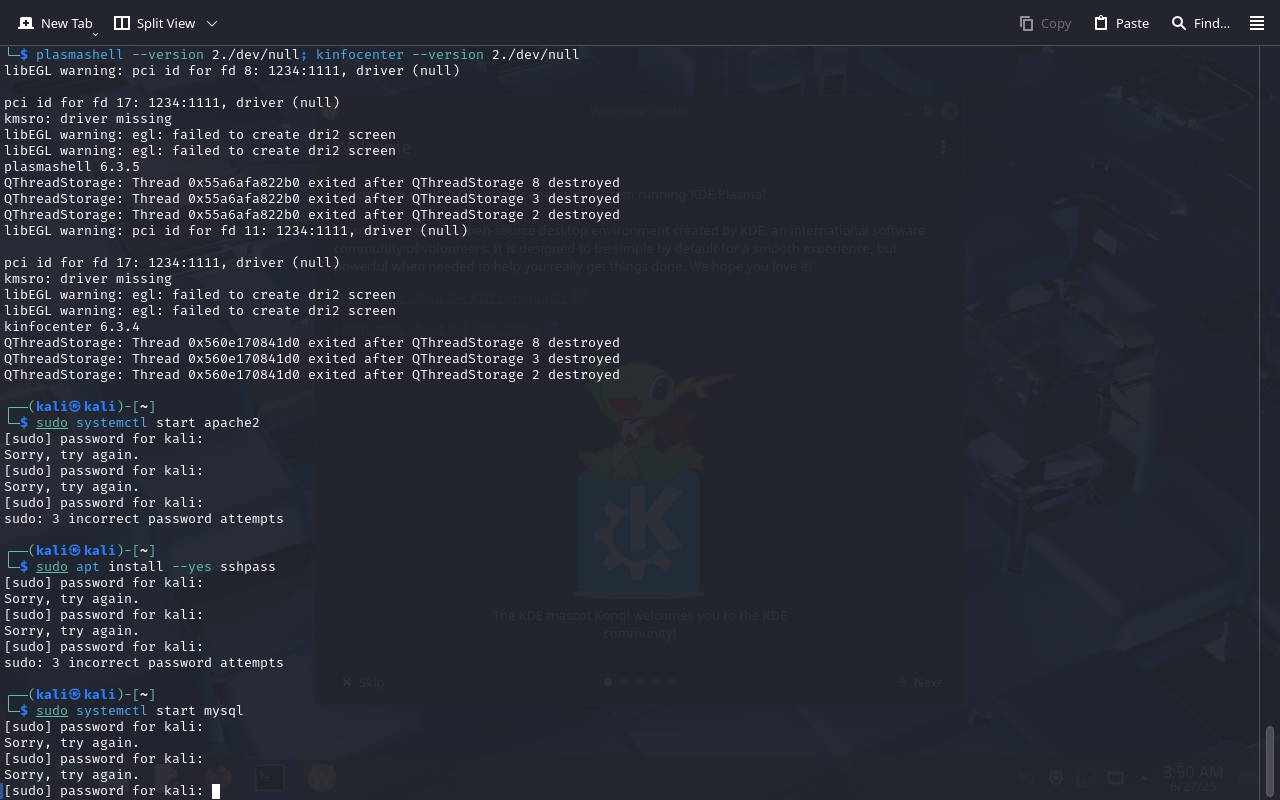
Task: Click the line 'plasmashell 6.3.5'
Action: pyautogui.click(x=72, y=167)
